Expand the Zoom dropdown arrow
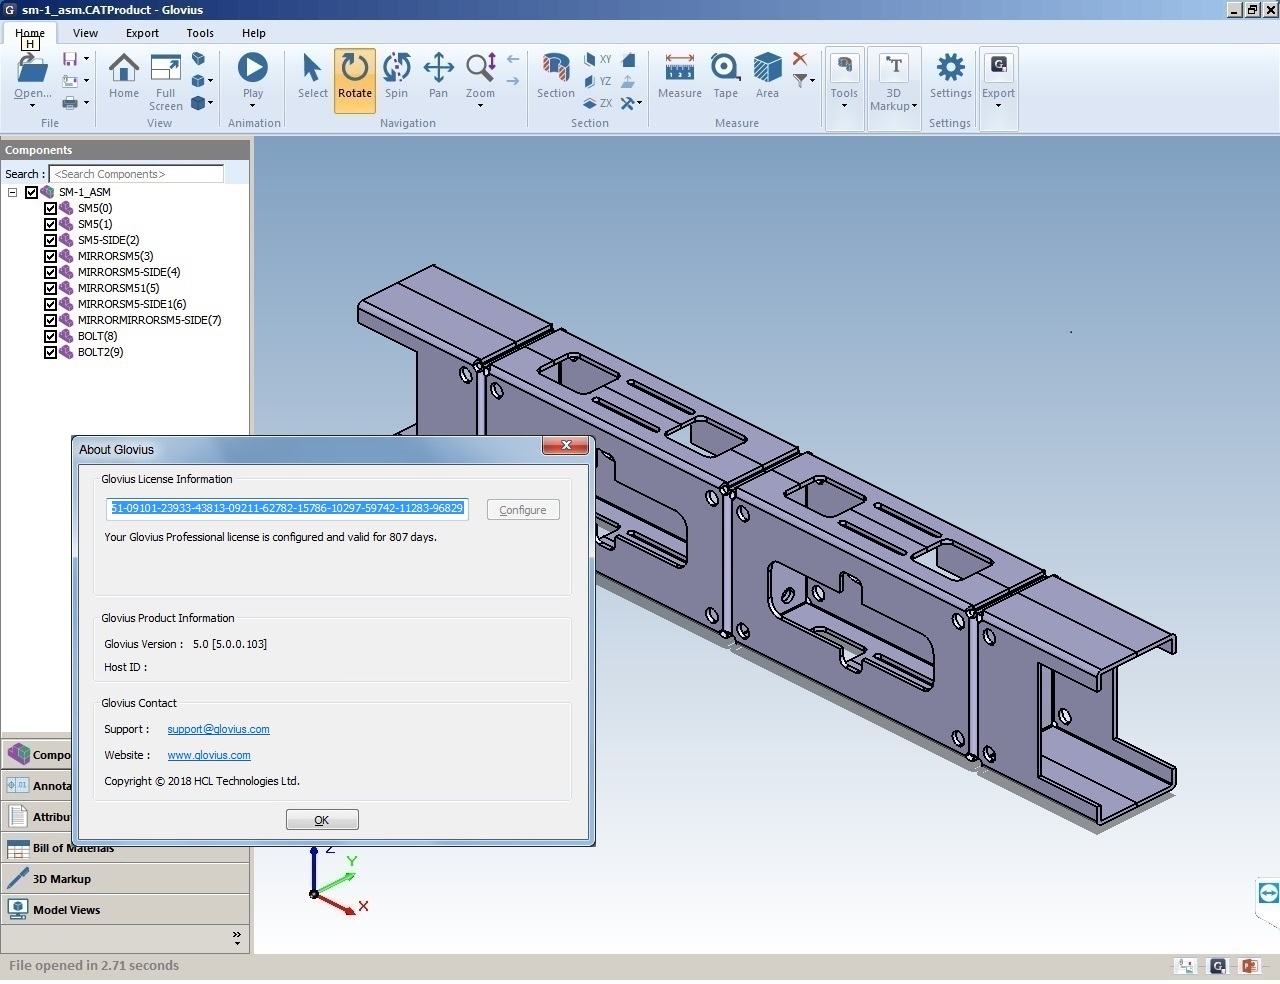The image size is (1280, 984). click(480, 106)
